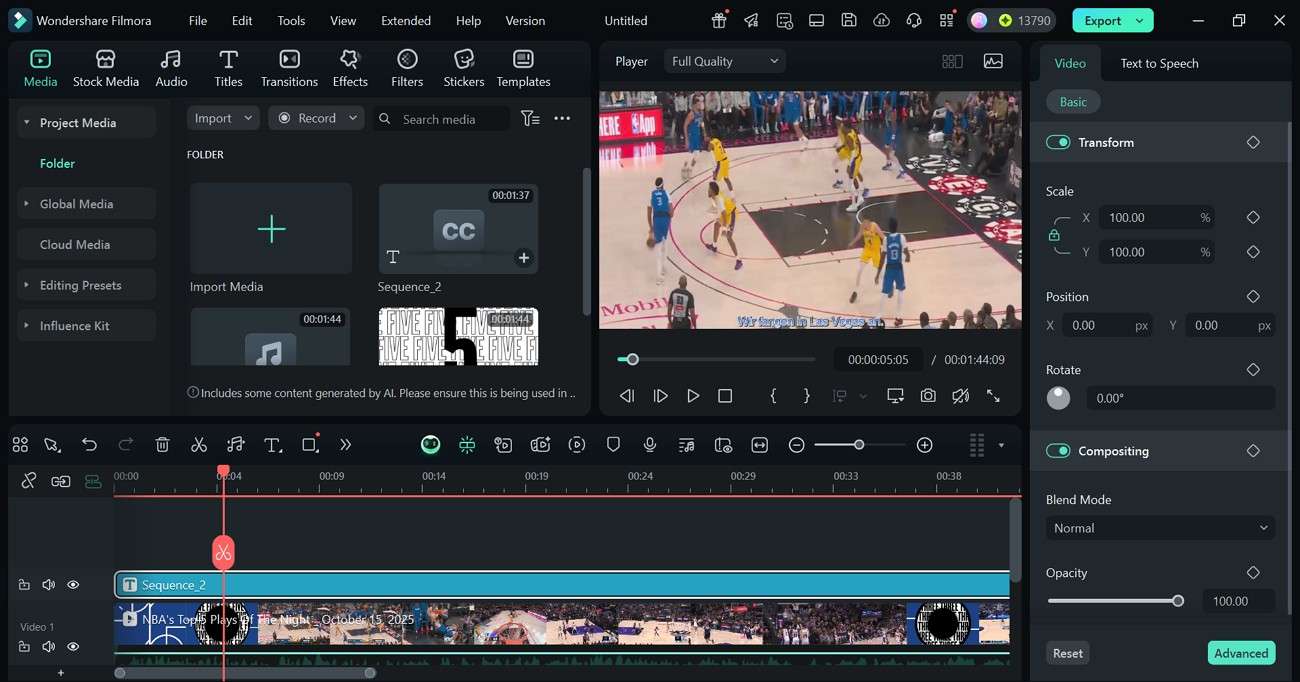Select the Crop tool in timeline toolbar
This screenshot has width=1300, height=682.
310,445
